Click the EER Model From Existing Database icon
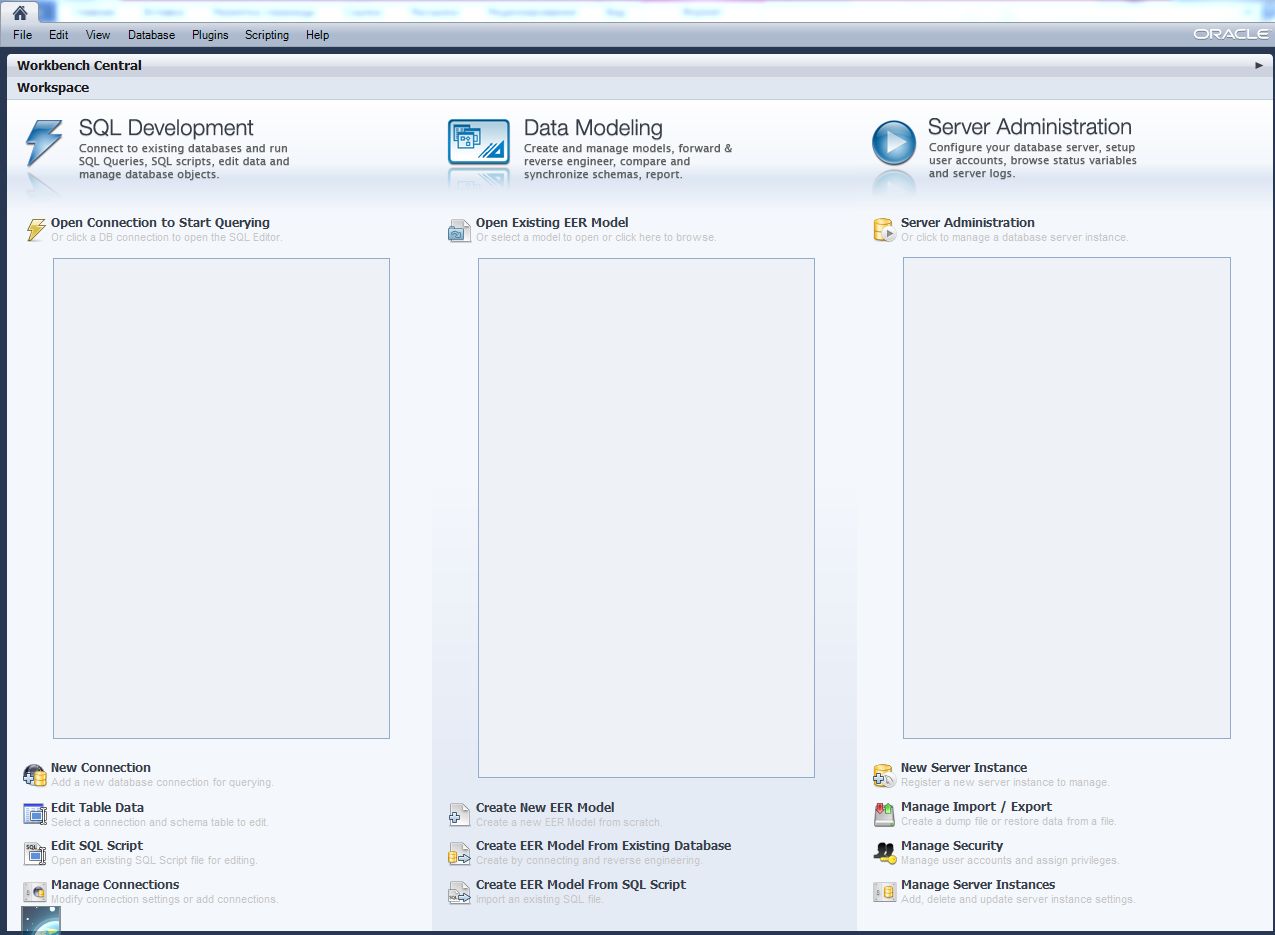This screenshot has height=935, width=1275. (x=459, y=853)
